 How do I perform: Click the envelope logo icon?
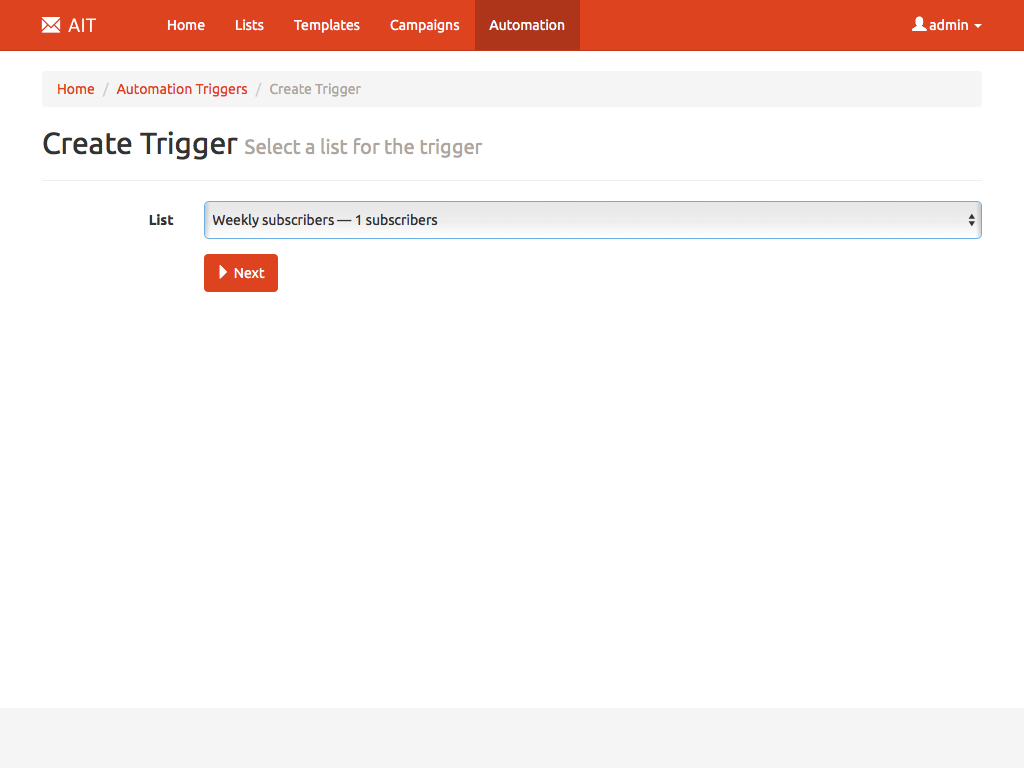pyautogui.click(x=51, y=25)
